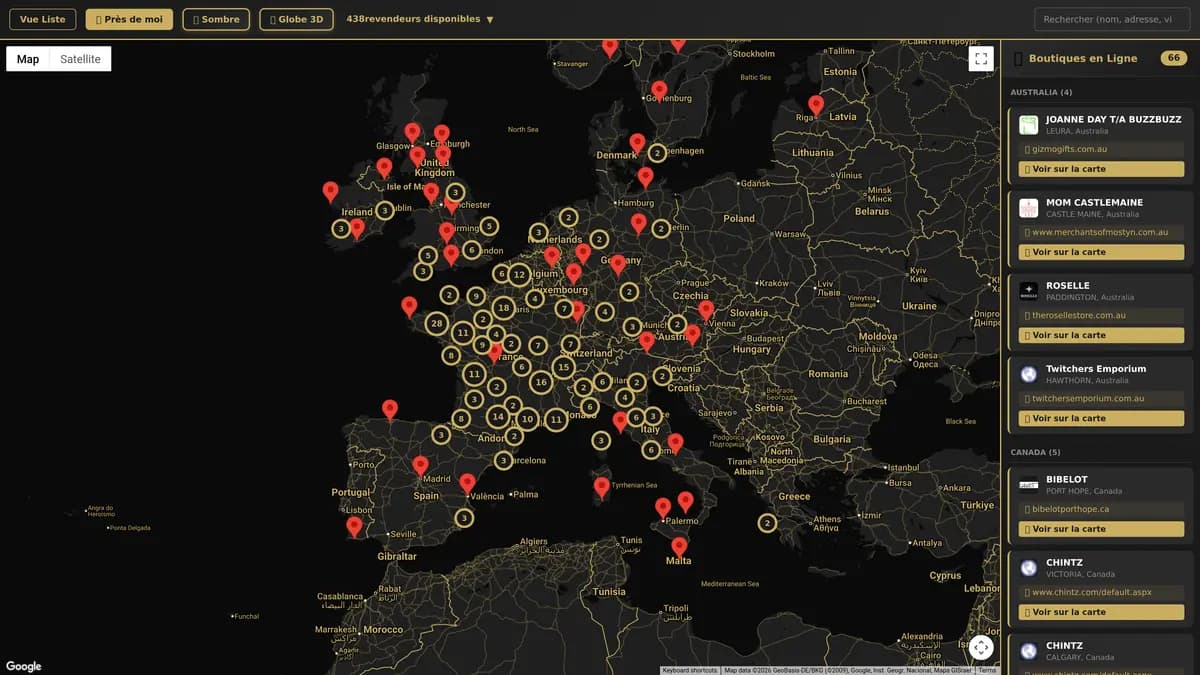Collapse the AUSTRALIA (4) group header
1200x675 pixels.
click(1041, 92)
